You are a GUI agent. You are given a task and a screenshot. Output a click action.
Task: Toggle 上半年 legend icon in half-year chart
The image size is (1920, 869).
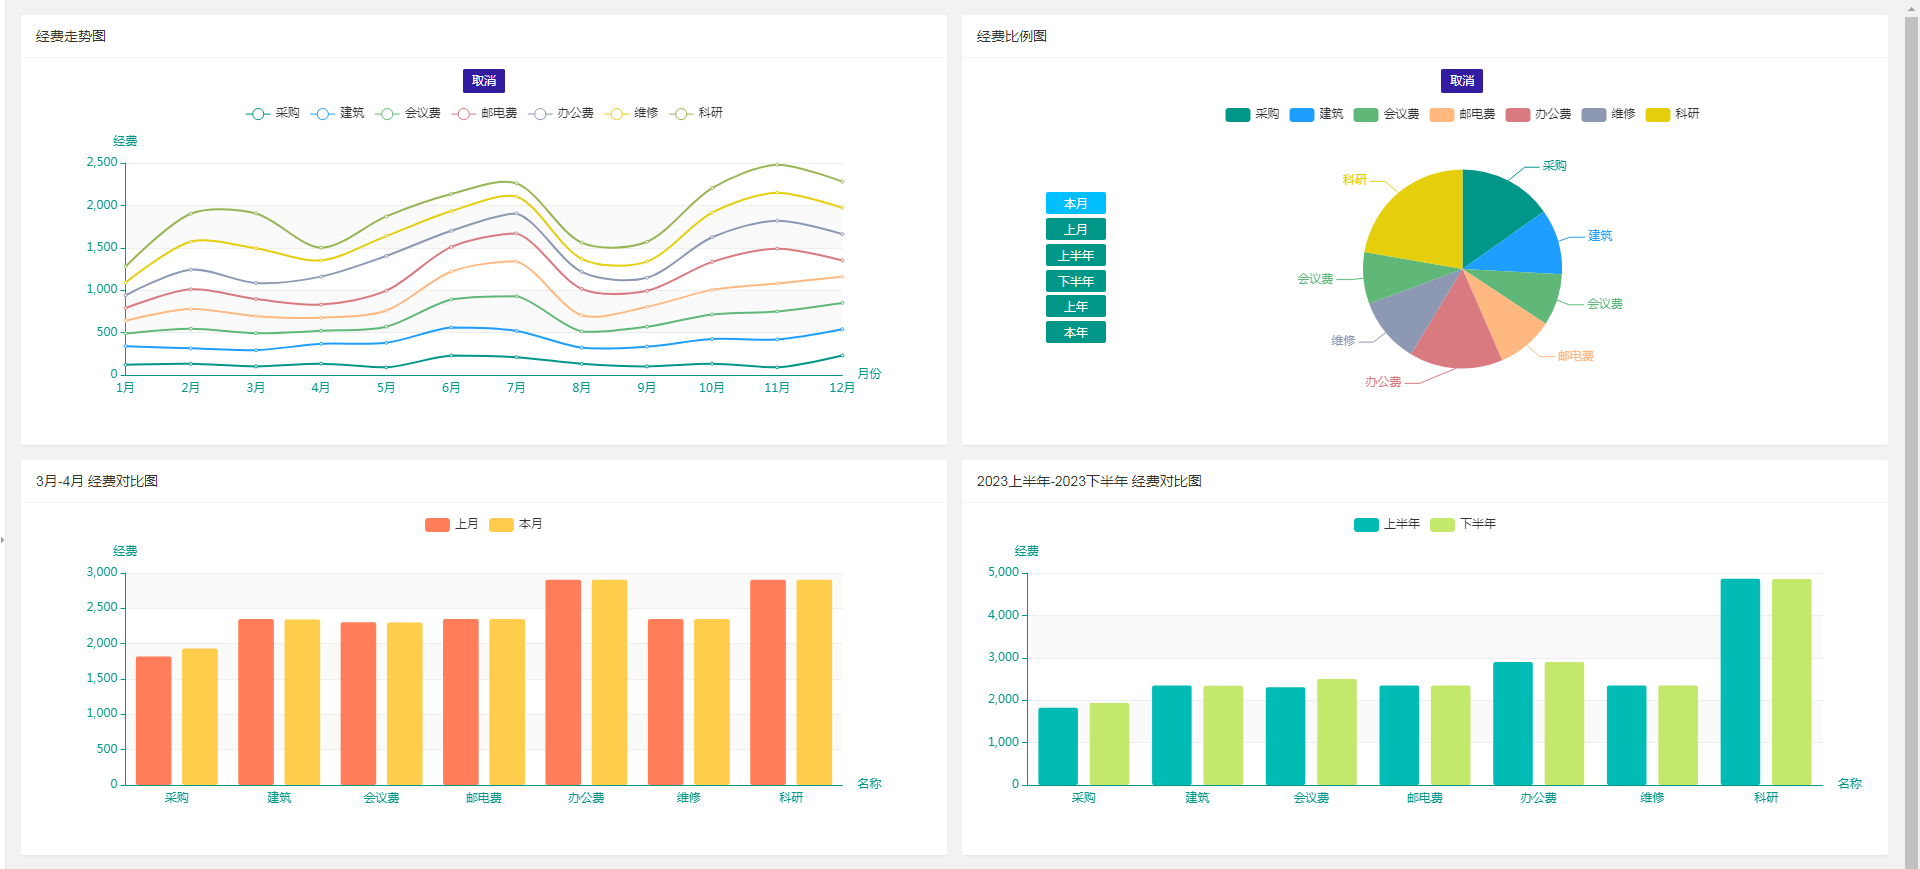pyautogui.click(x=1365, y=525)
